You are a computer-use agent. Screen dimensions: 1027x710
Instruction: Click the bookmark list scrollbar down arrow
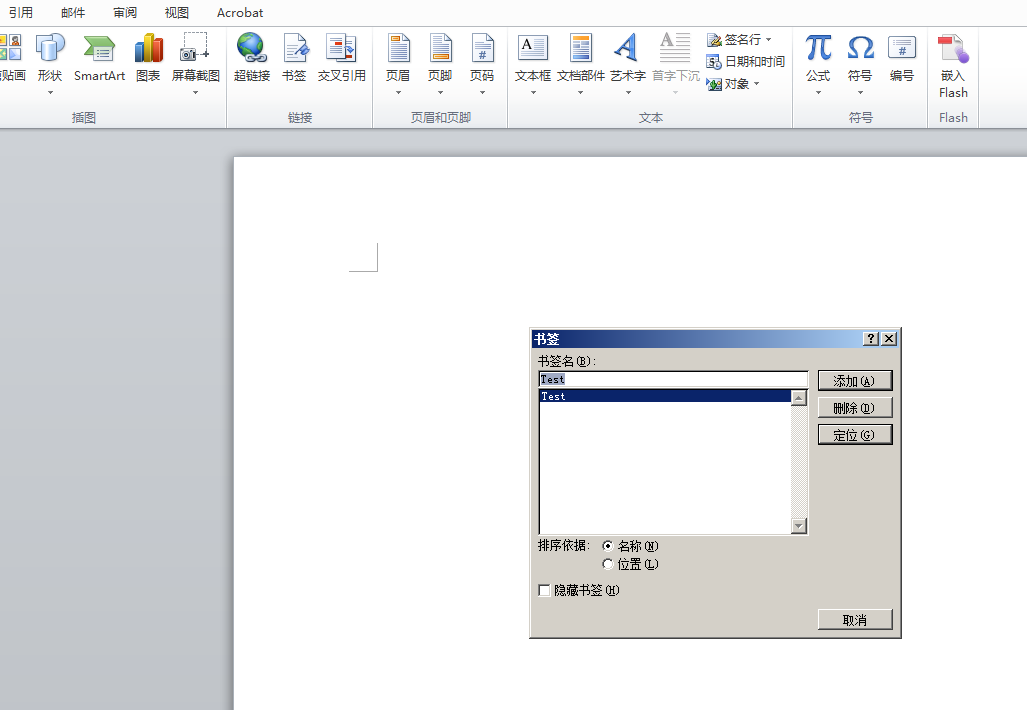click(798, 526)
